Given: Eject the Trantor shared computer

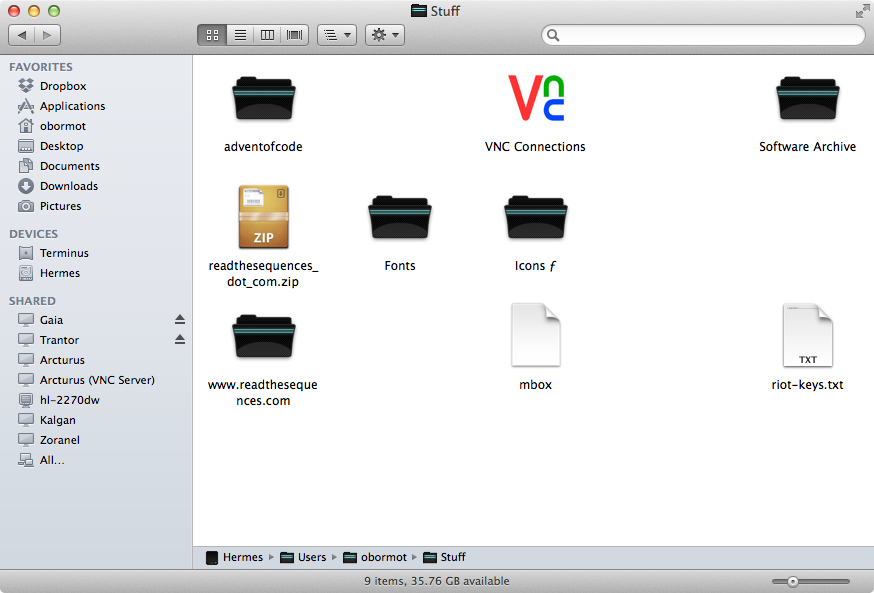Looking at the screenshot, I should [x=179, y=339].
